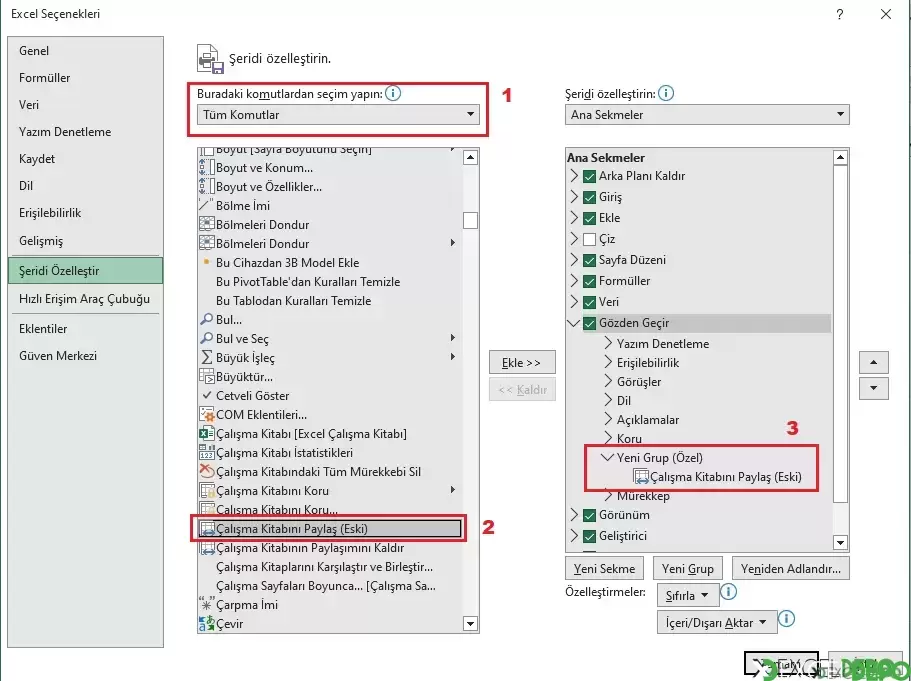911x681 pixels.
Task: Click the magnifier icon next to Bul...
Action: point(206,320)
